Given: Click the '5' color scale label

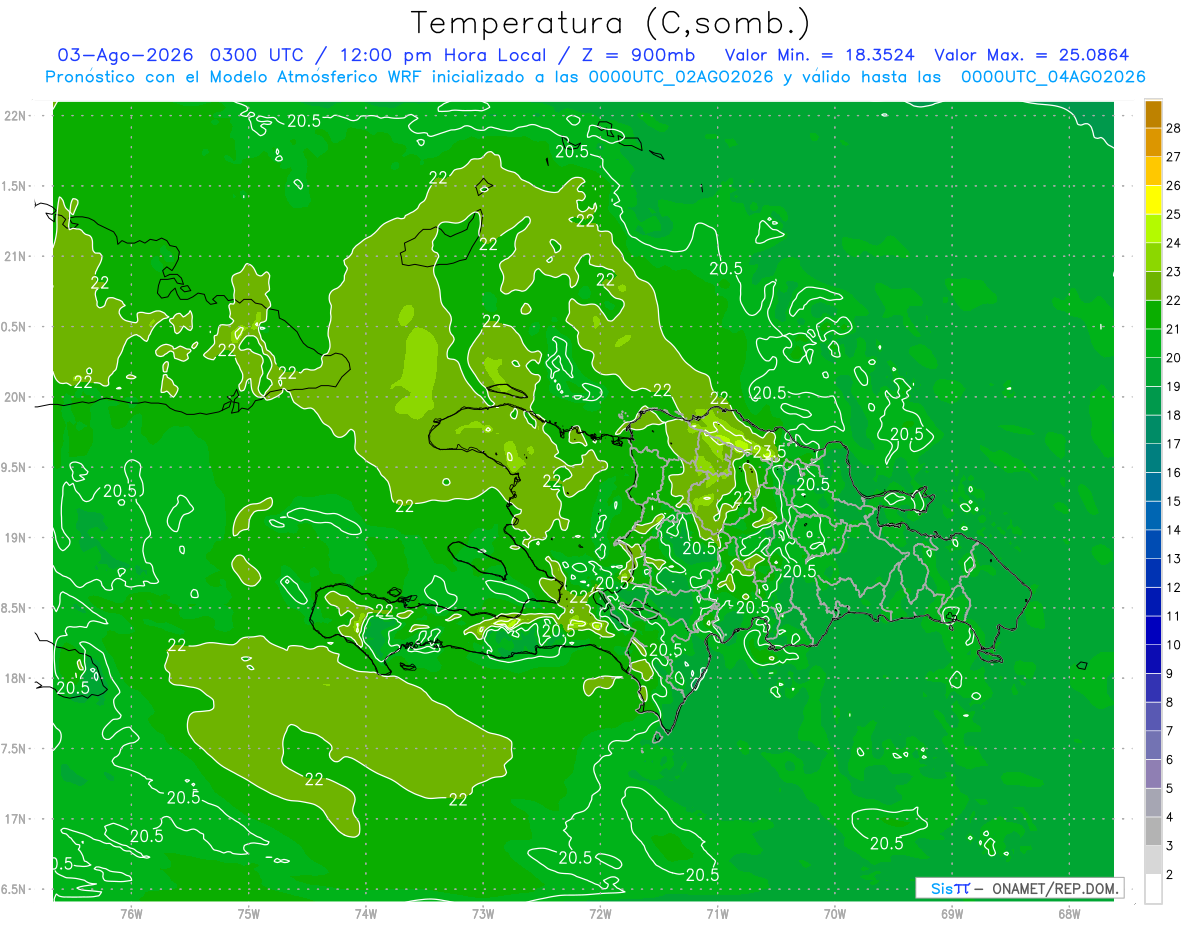Looking at the screenshot, I should (x=1170, y=789).
